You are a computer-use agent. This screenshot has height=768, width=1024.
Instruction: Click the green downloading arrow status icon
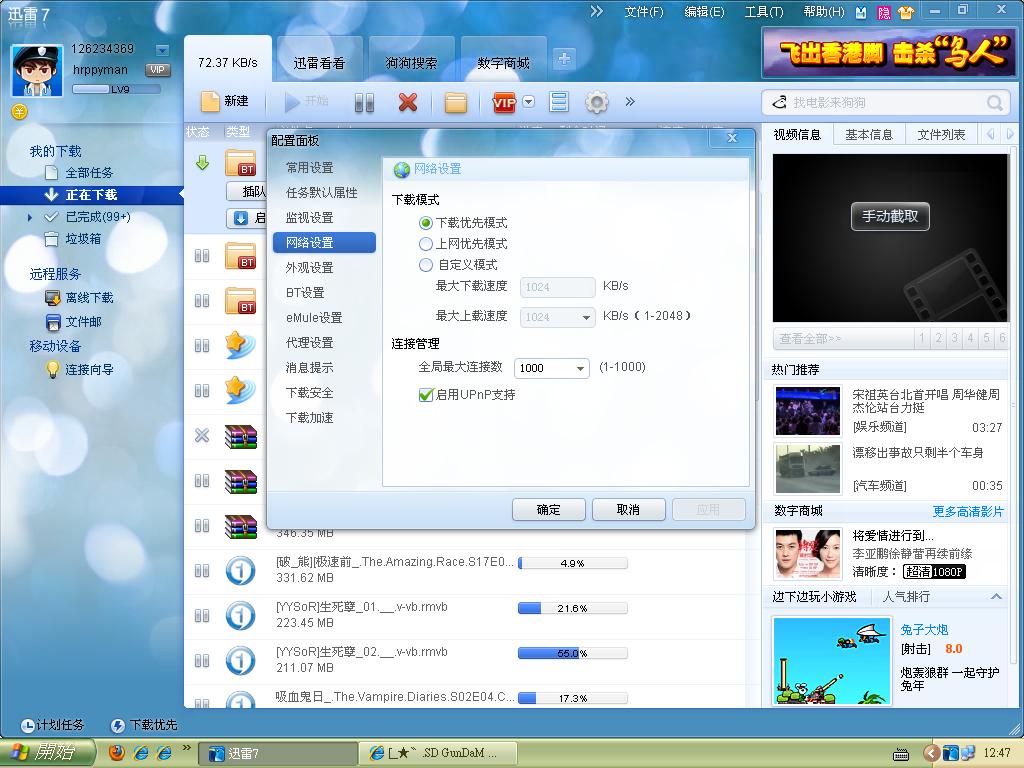tap(202, 163)
